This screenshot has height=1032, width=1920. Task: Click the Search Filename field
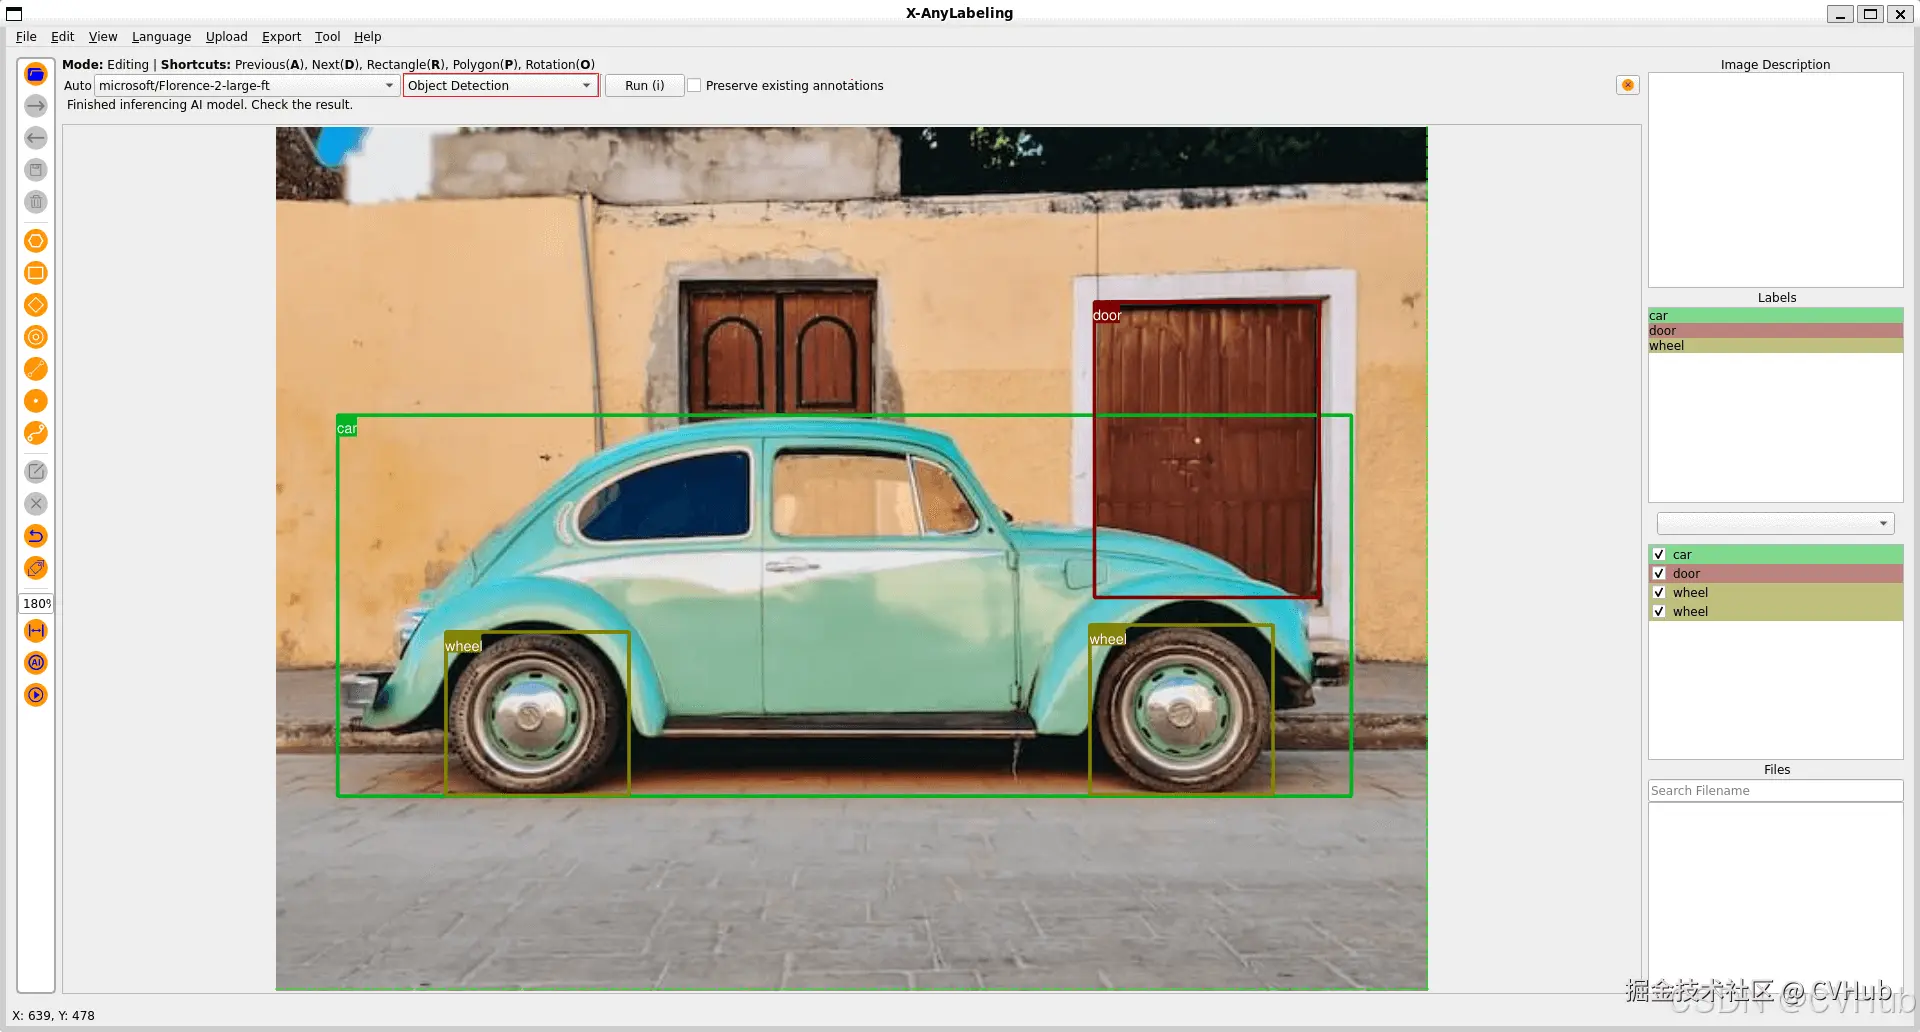[1775, 791]
